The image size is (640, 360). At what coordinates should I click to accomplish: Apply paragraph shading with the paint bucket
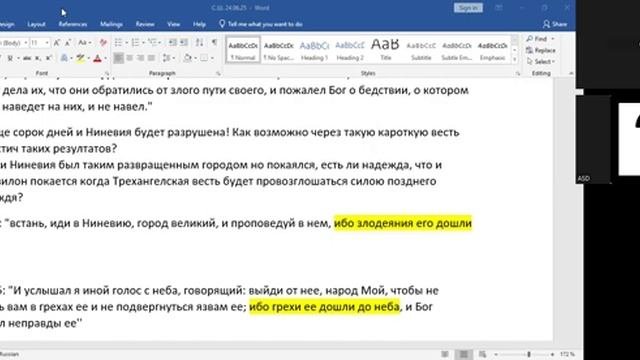(x=187, y=58)
